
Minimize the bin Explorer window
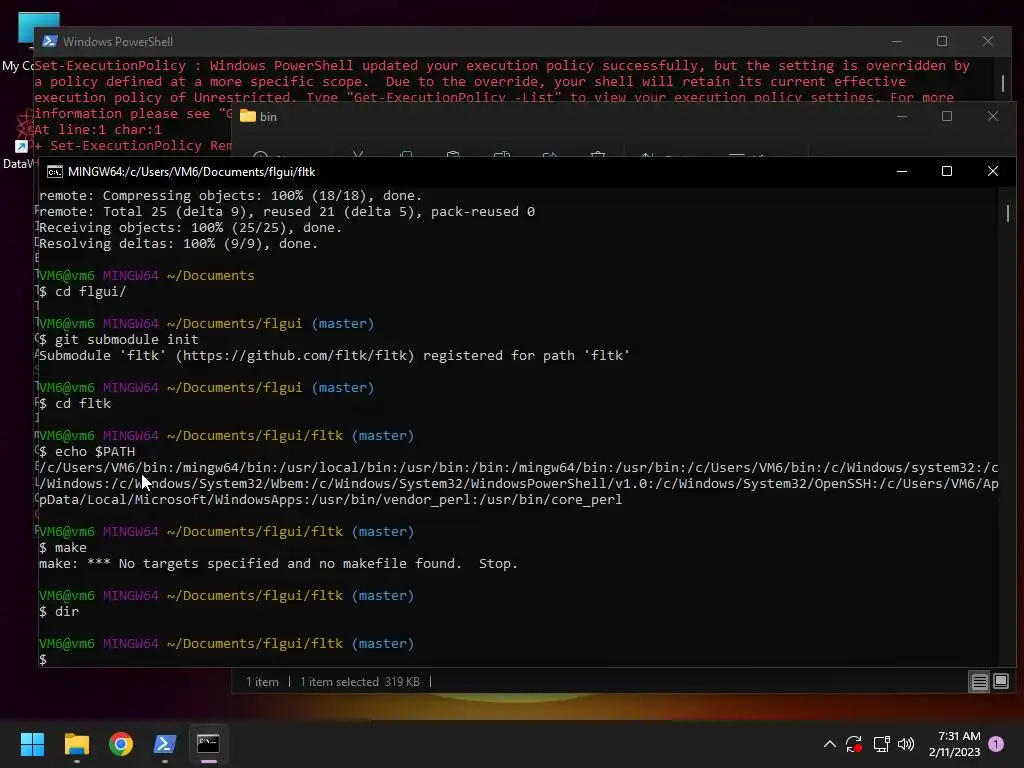pyautogui.click(x=902, y=116)
